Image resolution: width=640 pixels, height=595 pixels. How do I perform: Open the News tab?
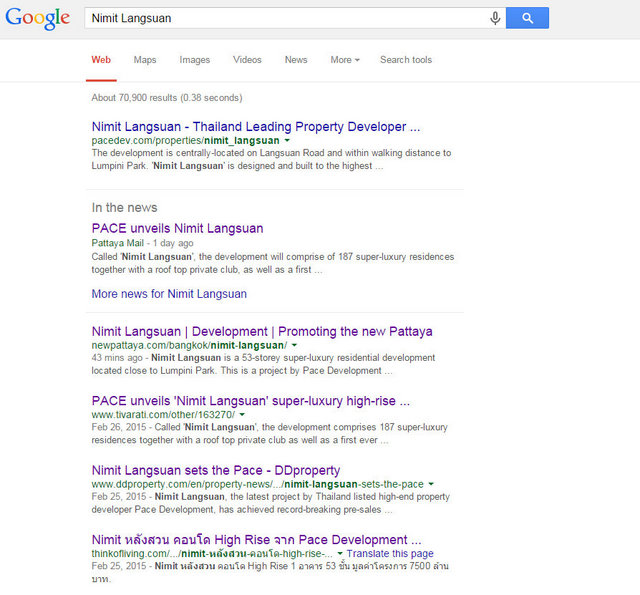pos(296,60)
